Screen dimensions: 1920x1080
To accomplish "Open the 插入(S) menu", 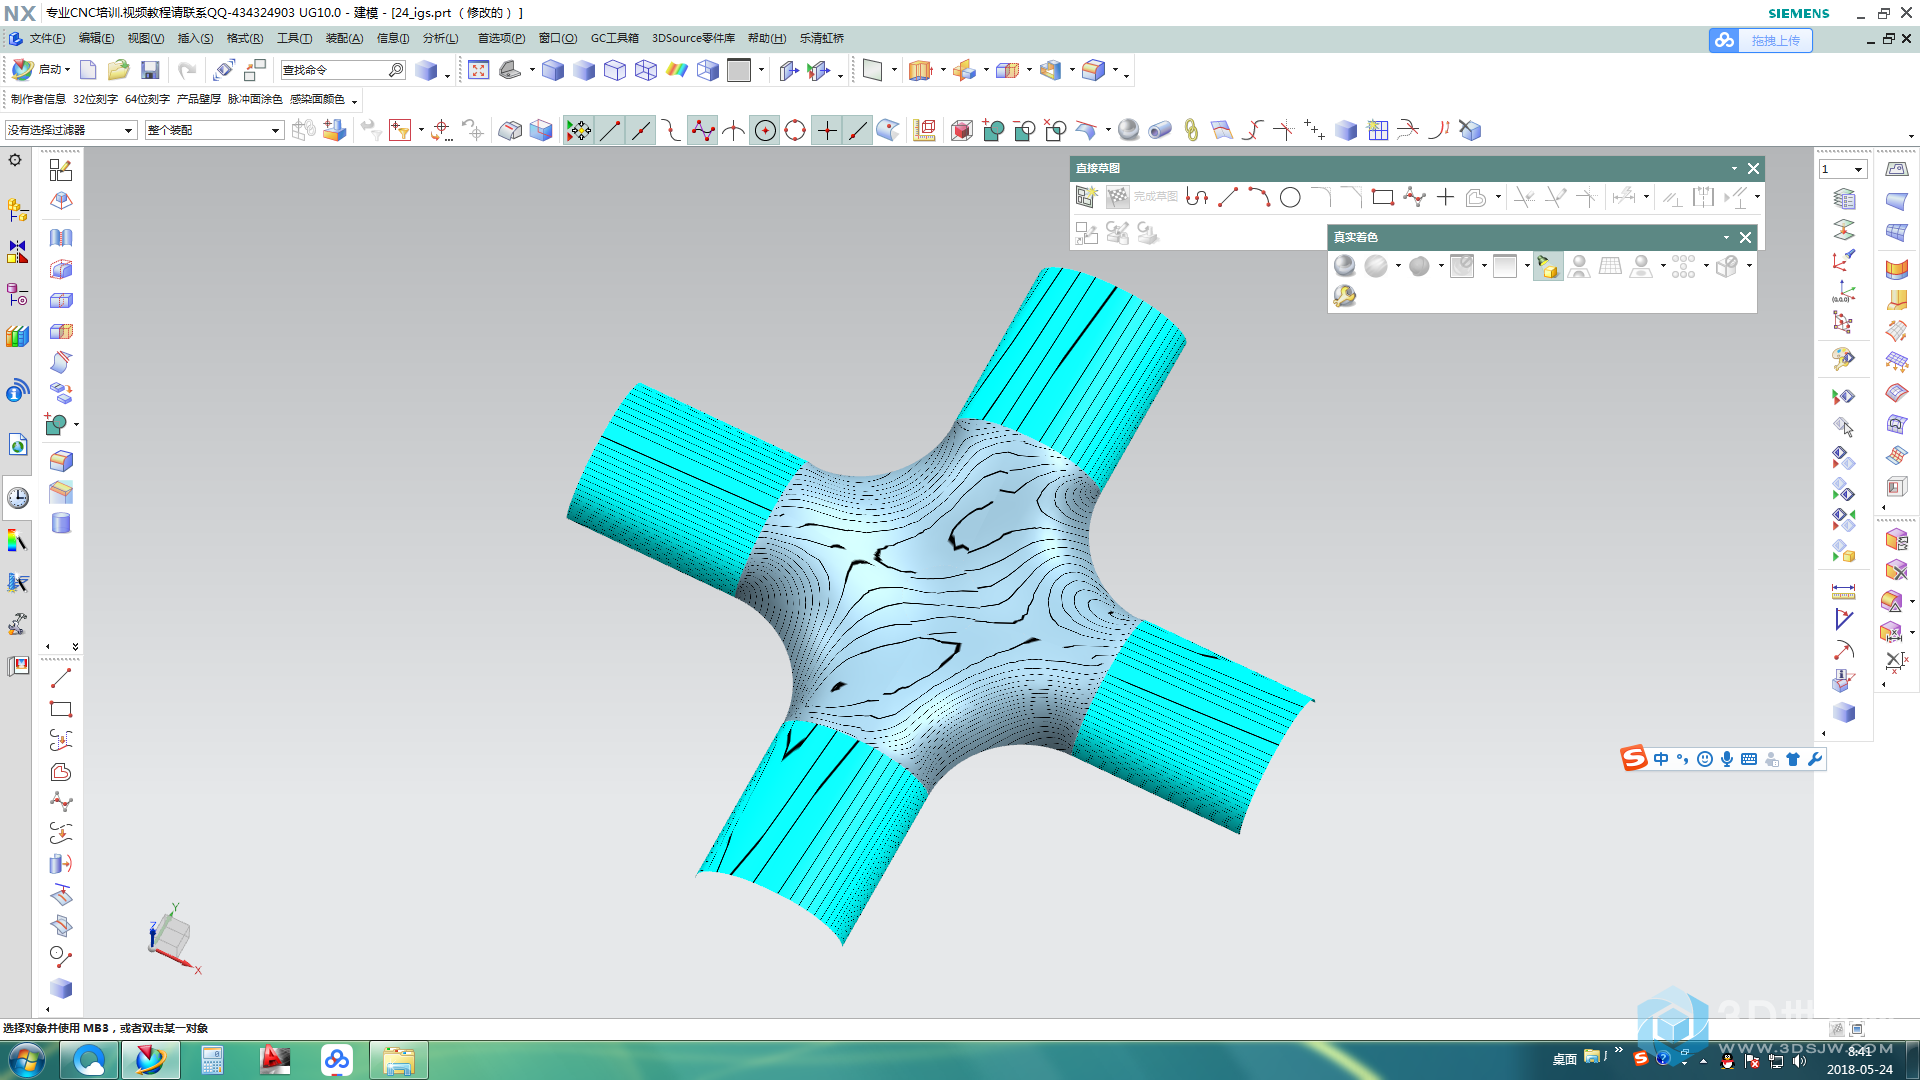I will click(195, 38).
